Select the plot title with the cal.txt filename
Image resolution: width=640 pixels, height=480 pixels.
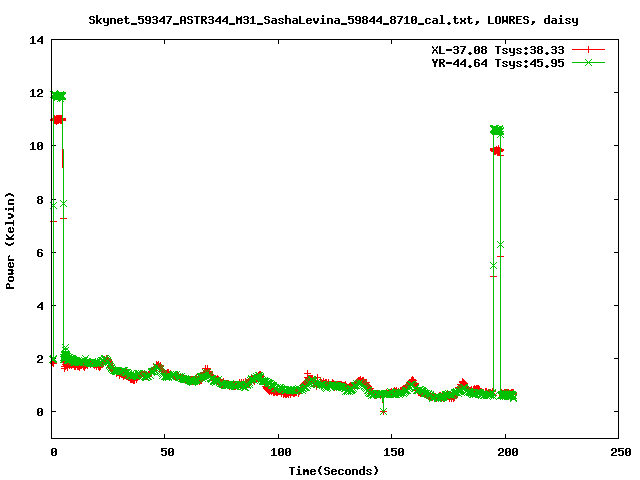click(x=333, y=19)
